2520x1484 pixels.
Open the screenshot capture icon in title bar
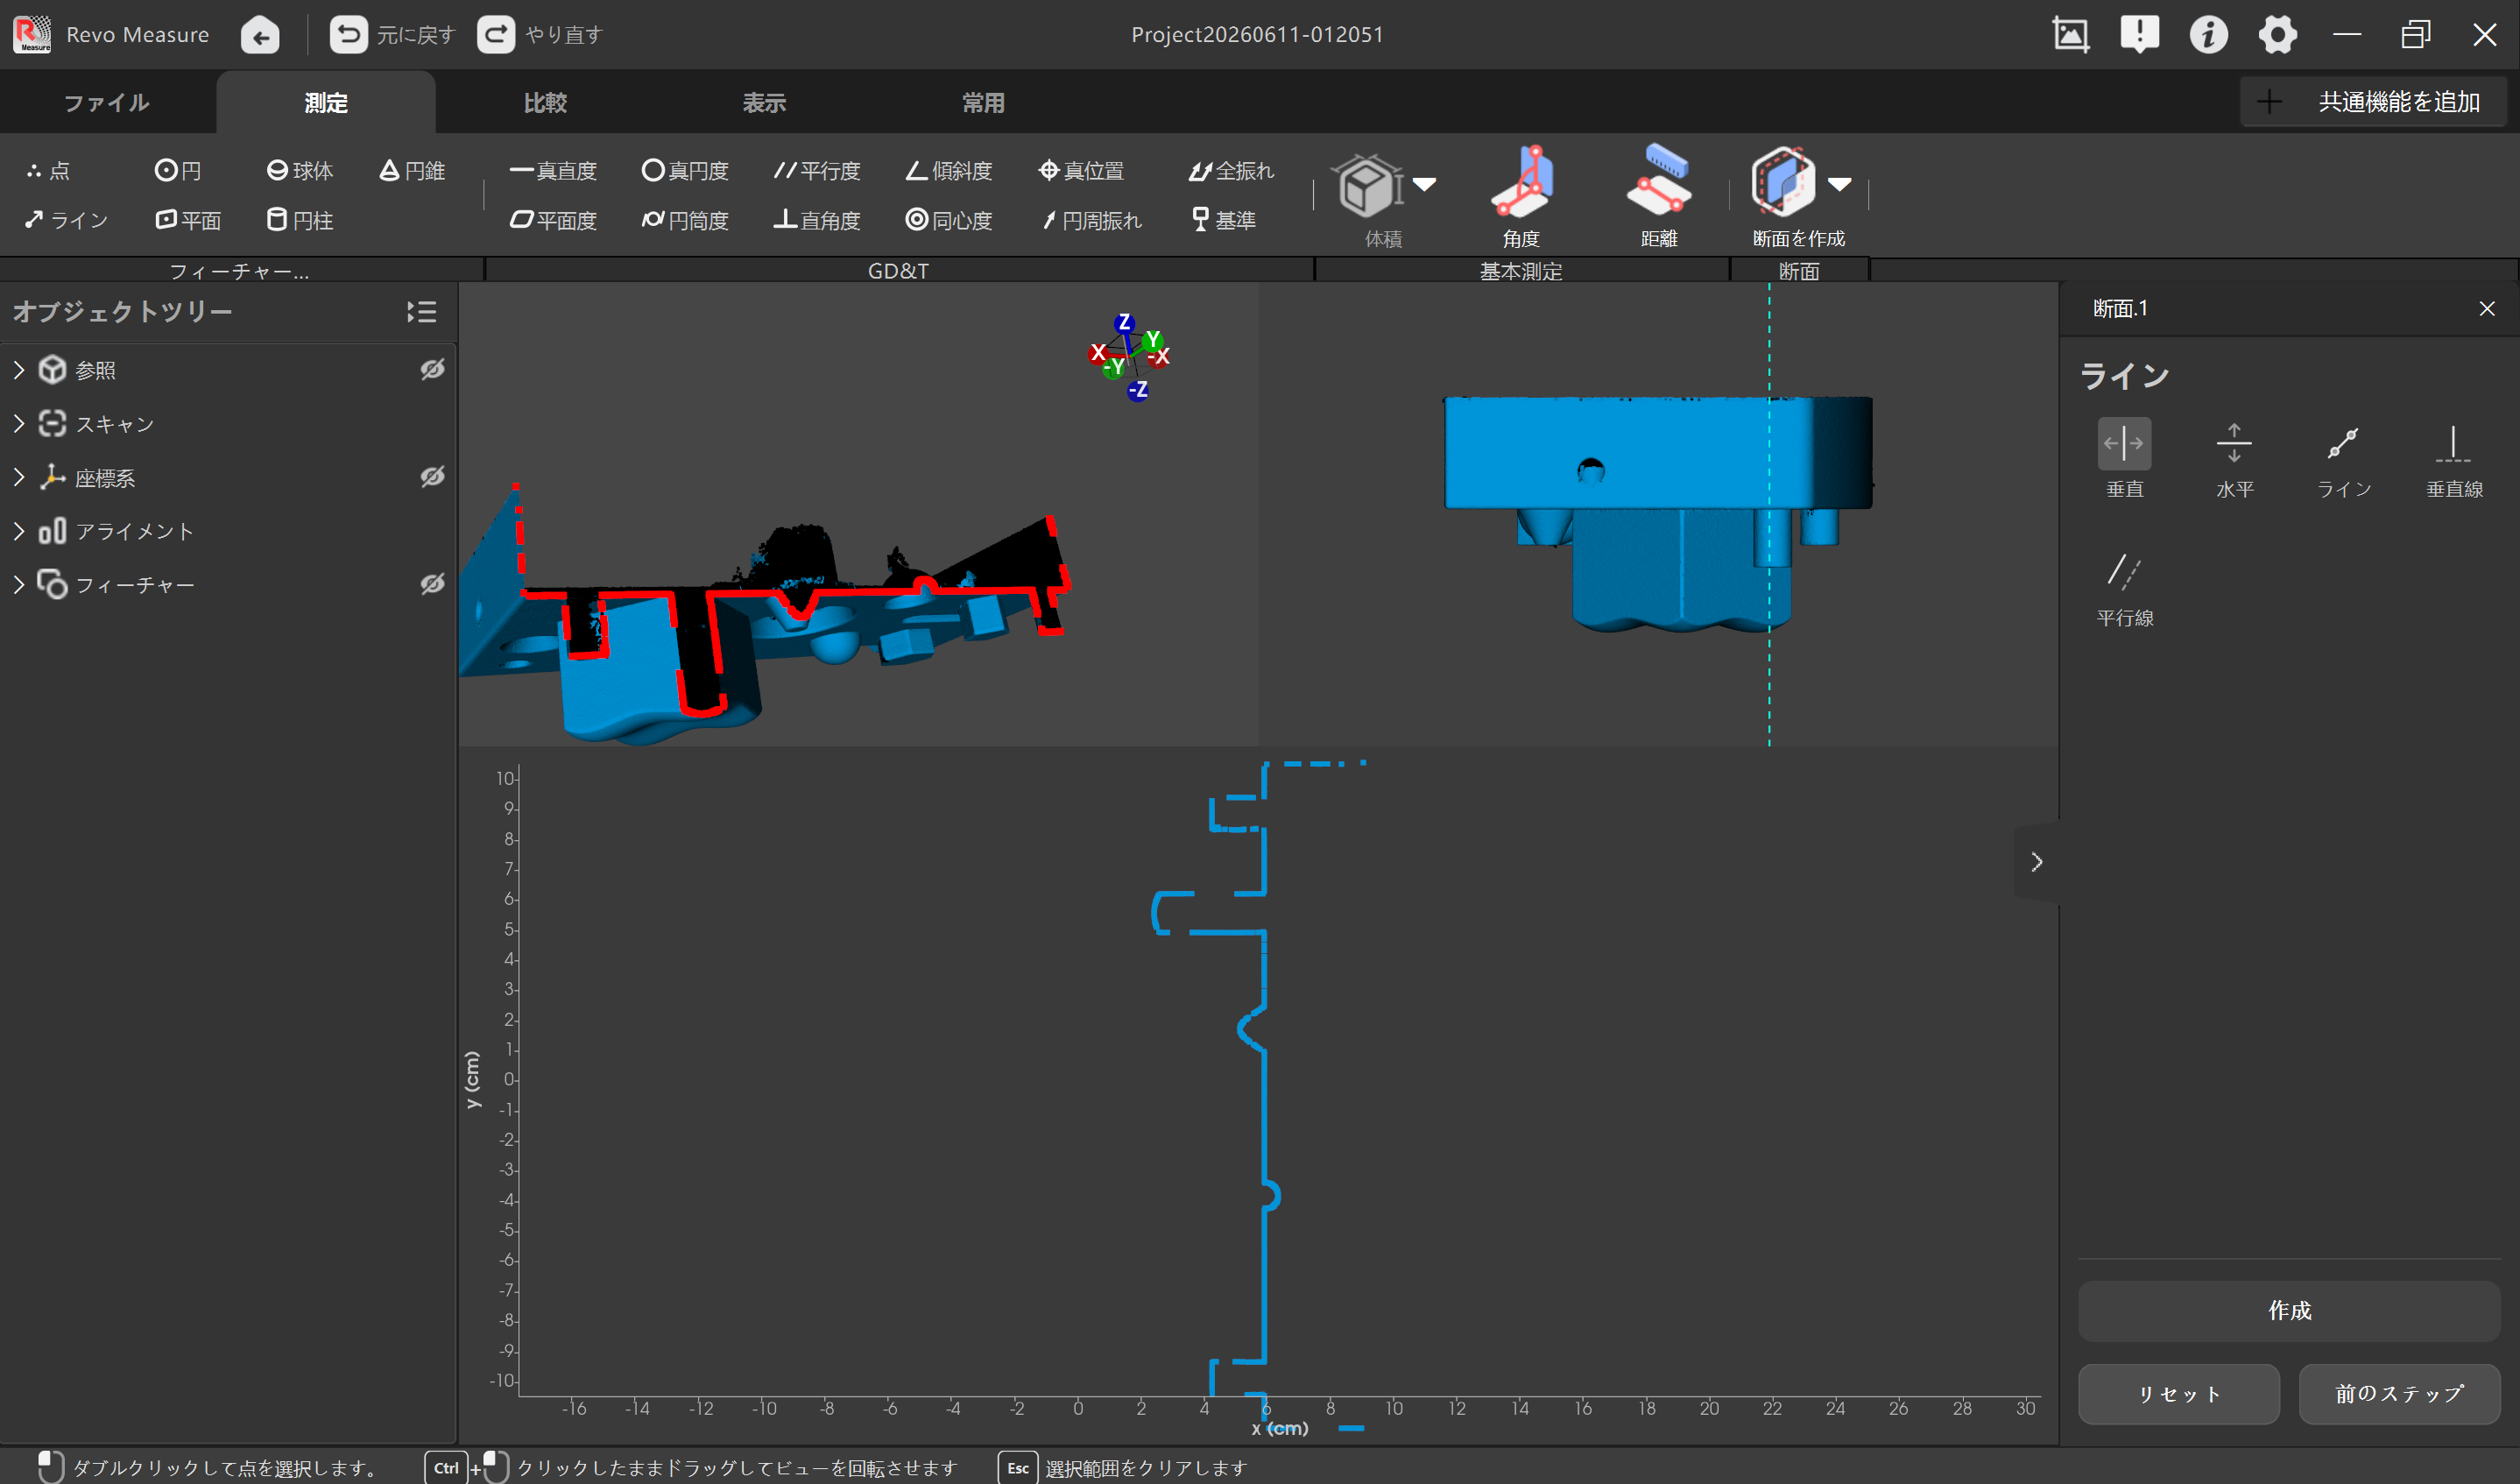(x=2070, y=35)
